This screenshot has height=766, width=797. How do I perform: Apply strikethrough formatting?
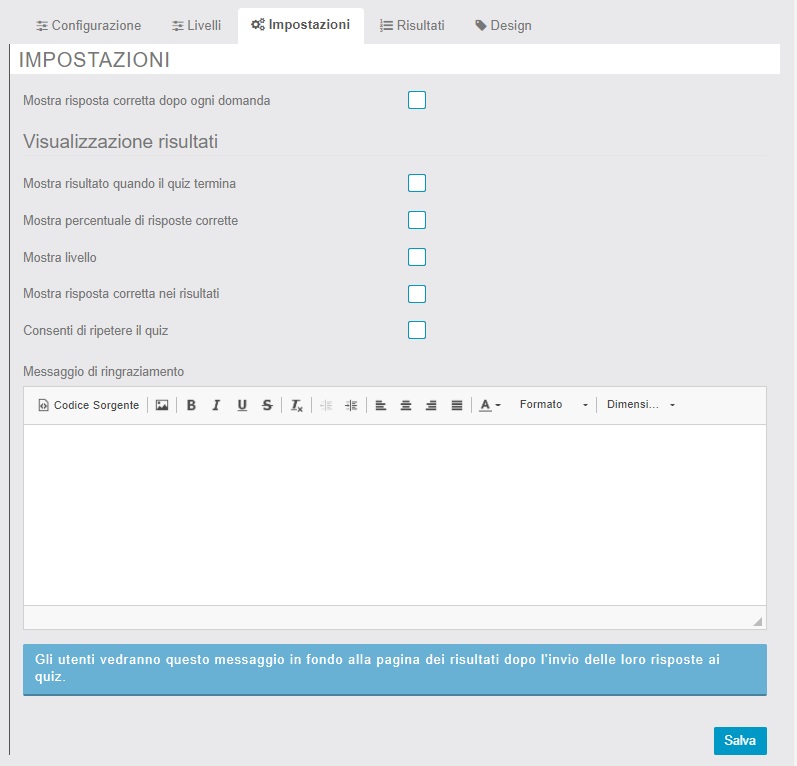pos(267,405)
